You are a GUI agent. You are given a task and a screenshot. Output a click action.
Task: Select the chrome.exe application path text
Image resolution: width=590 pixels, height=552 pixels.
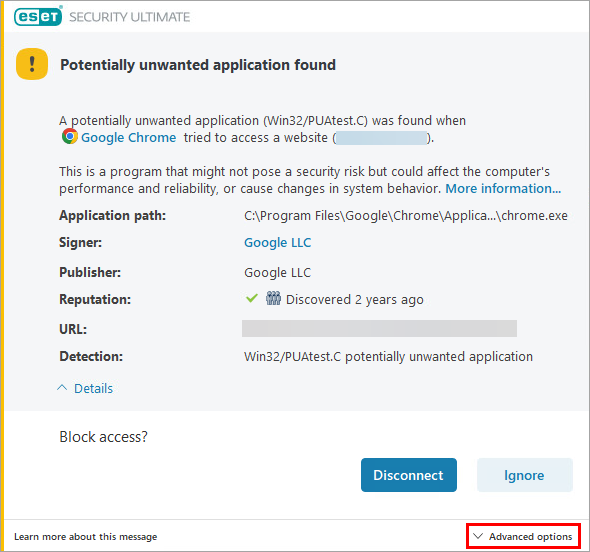point(406,216)
